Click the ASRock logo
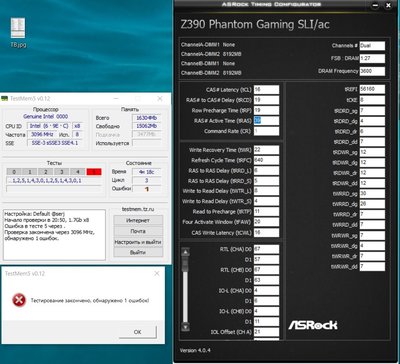The height and width of the screenshot is (364, 400). coord(312,325)
